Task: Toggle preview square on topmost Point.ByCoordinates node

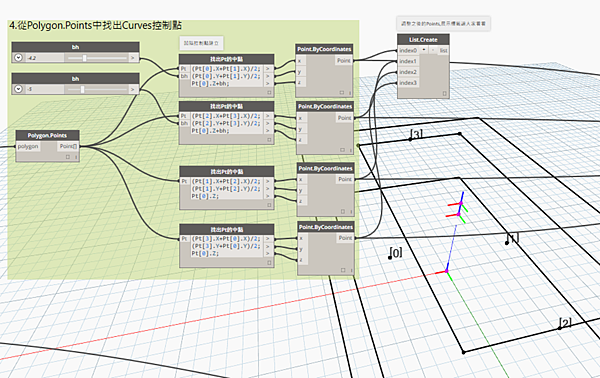Action: [342, 93]
